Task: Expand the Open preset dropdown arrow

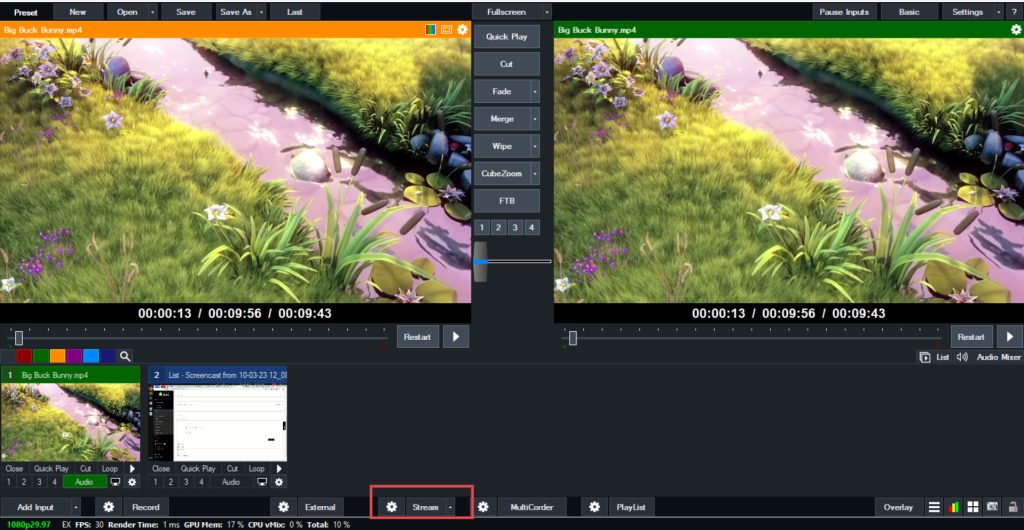Action: tap(153, 12)
